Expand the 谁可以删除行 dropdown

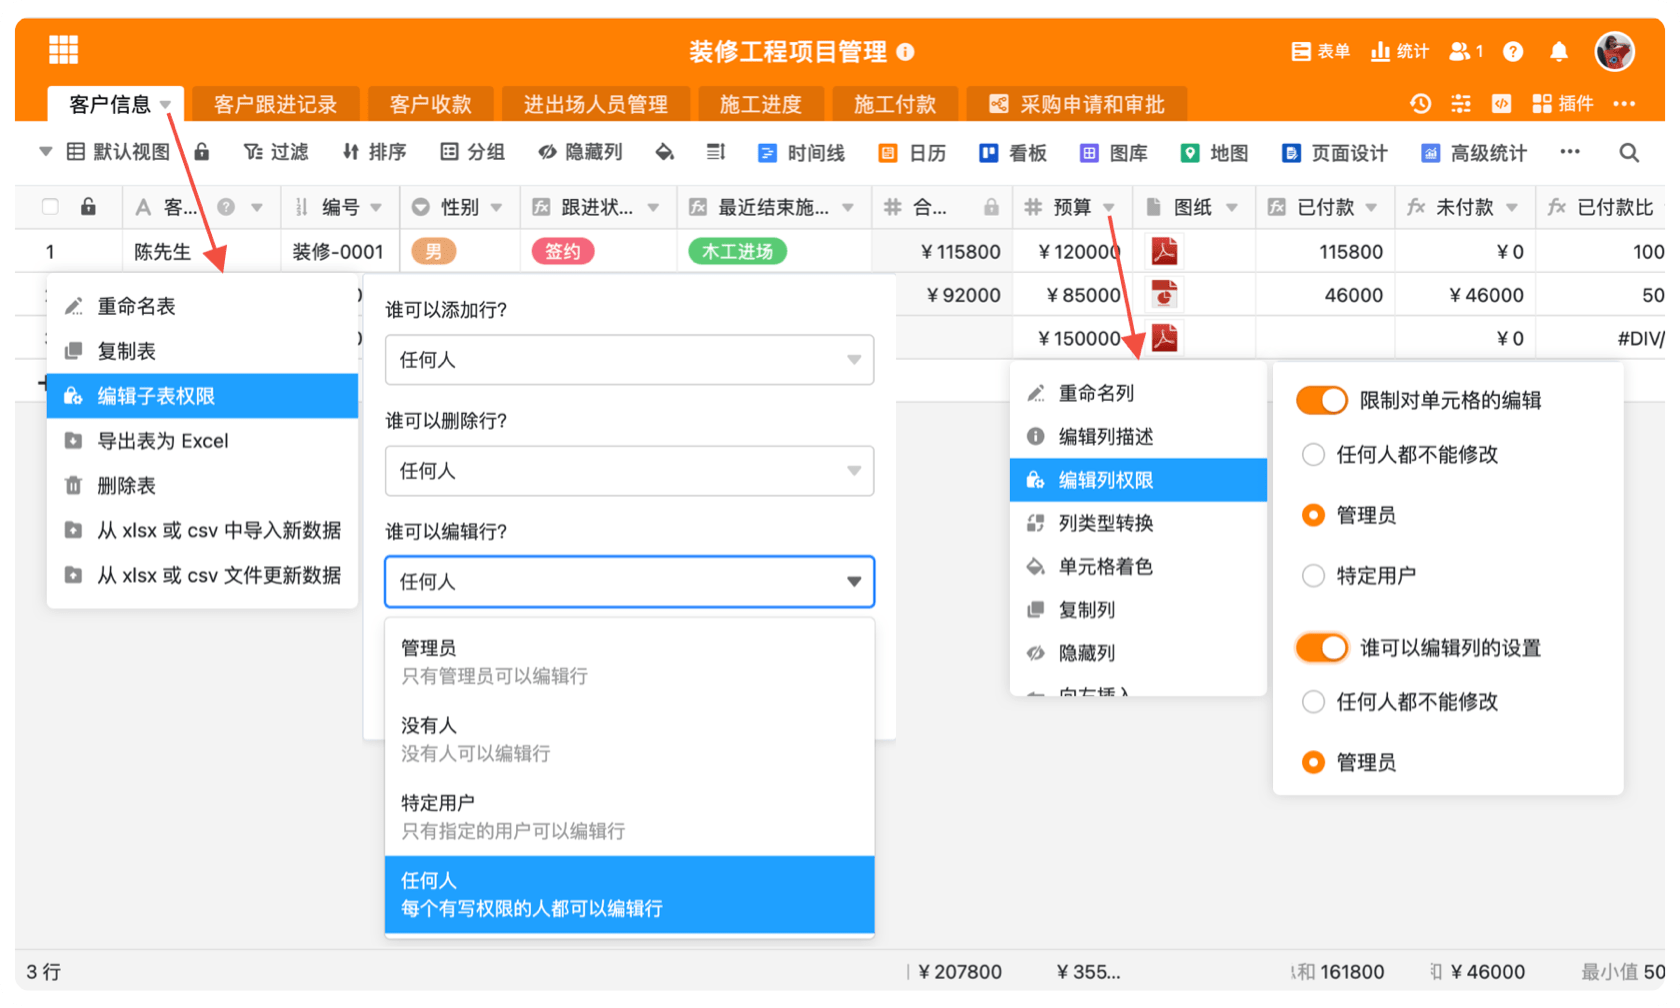629,471
